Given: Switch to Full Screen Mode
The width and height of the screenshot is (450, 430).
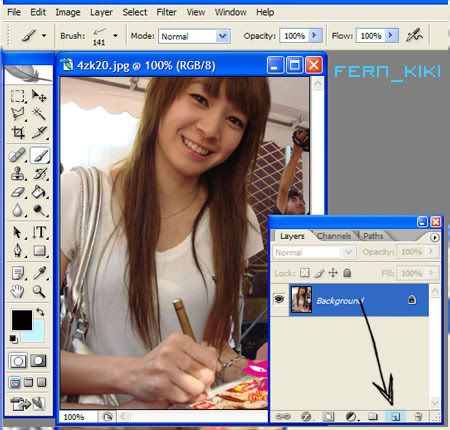Looking at the screenshot, I should pos(41,382).
